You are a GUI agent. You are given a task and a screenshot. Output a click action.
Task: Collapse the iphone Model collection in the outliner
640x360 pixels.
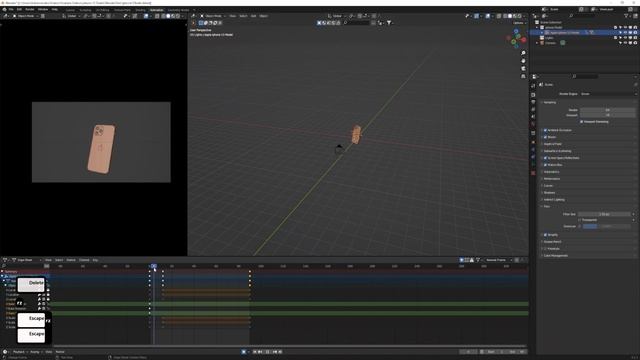(x=537, y=27)
